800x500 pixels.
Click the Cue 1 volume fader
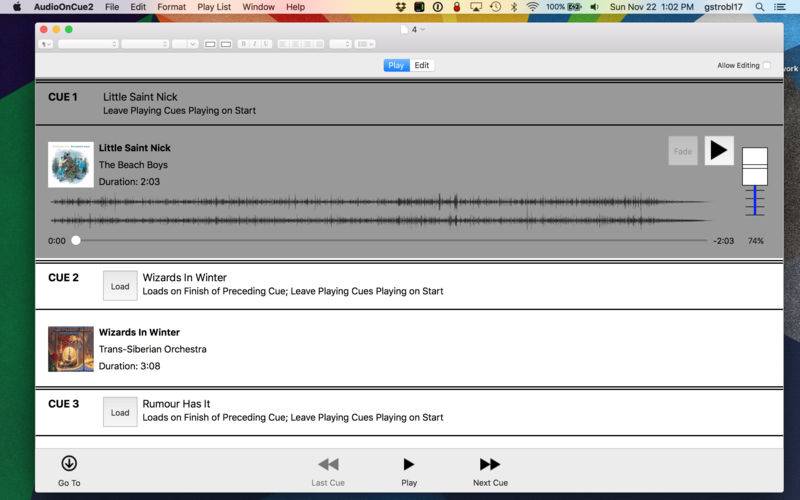[755, 166]
